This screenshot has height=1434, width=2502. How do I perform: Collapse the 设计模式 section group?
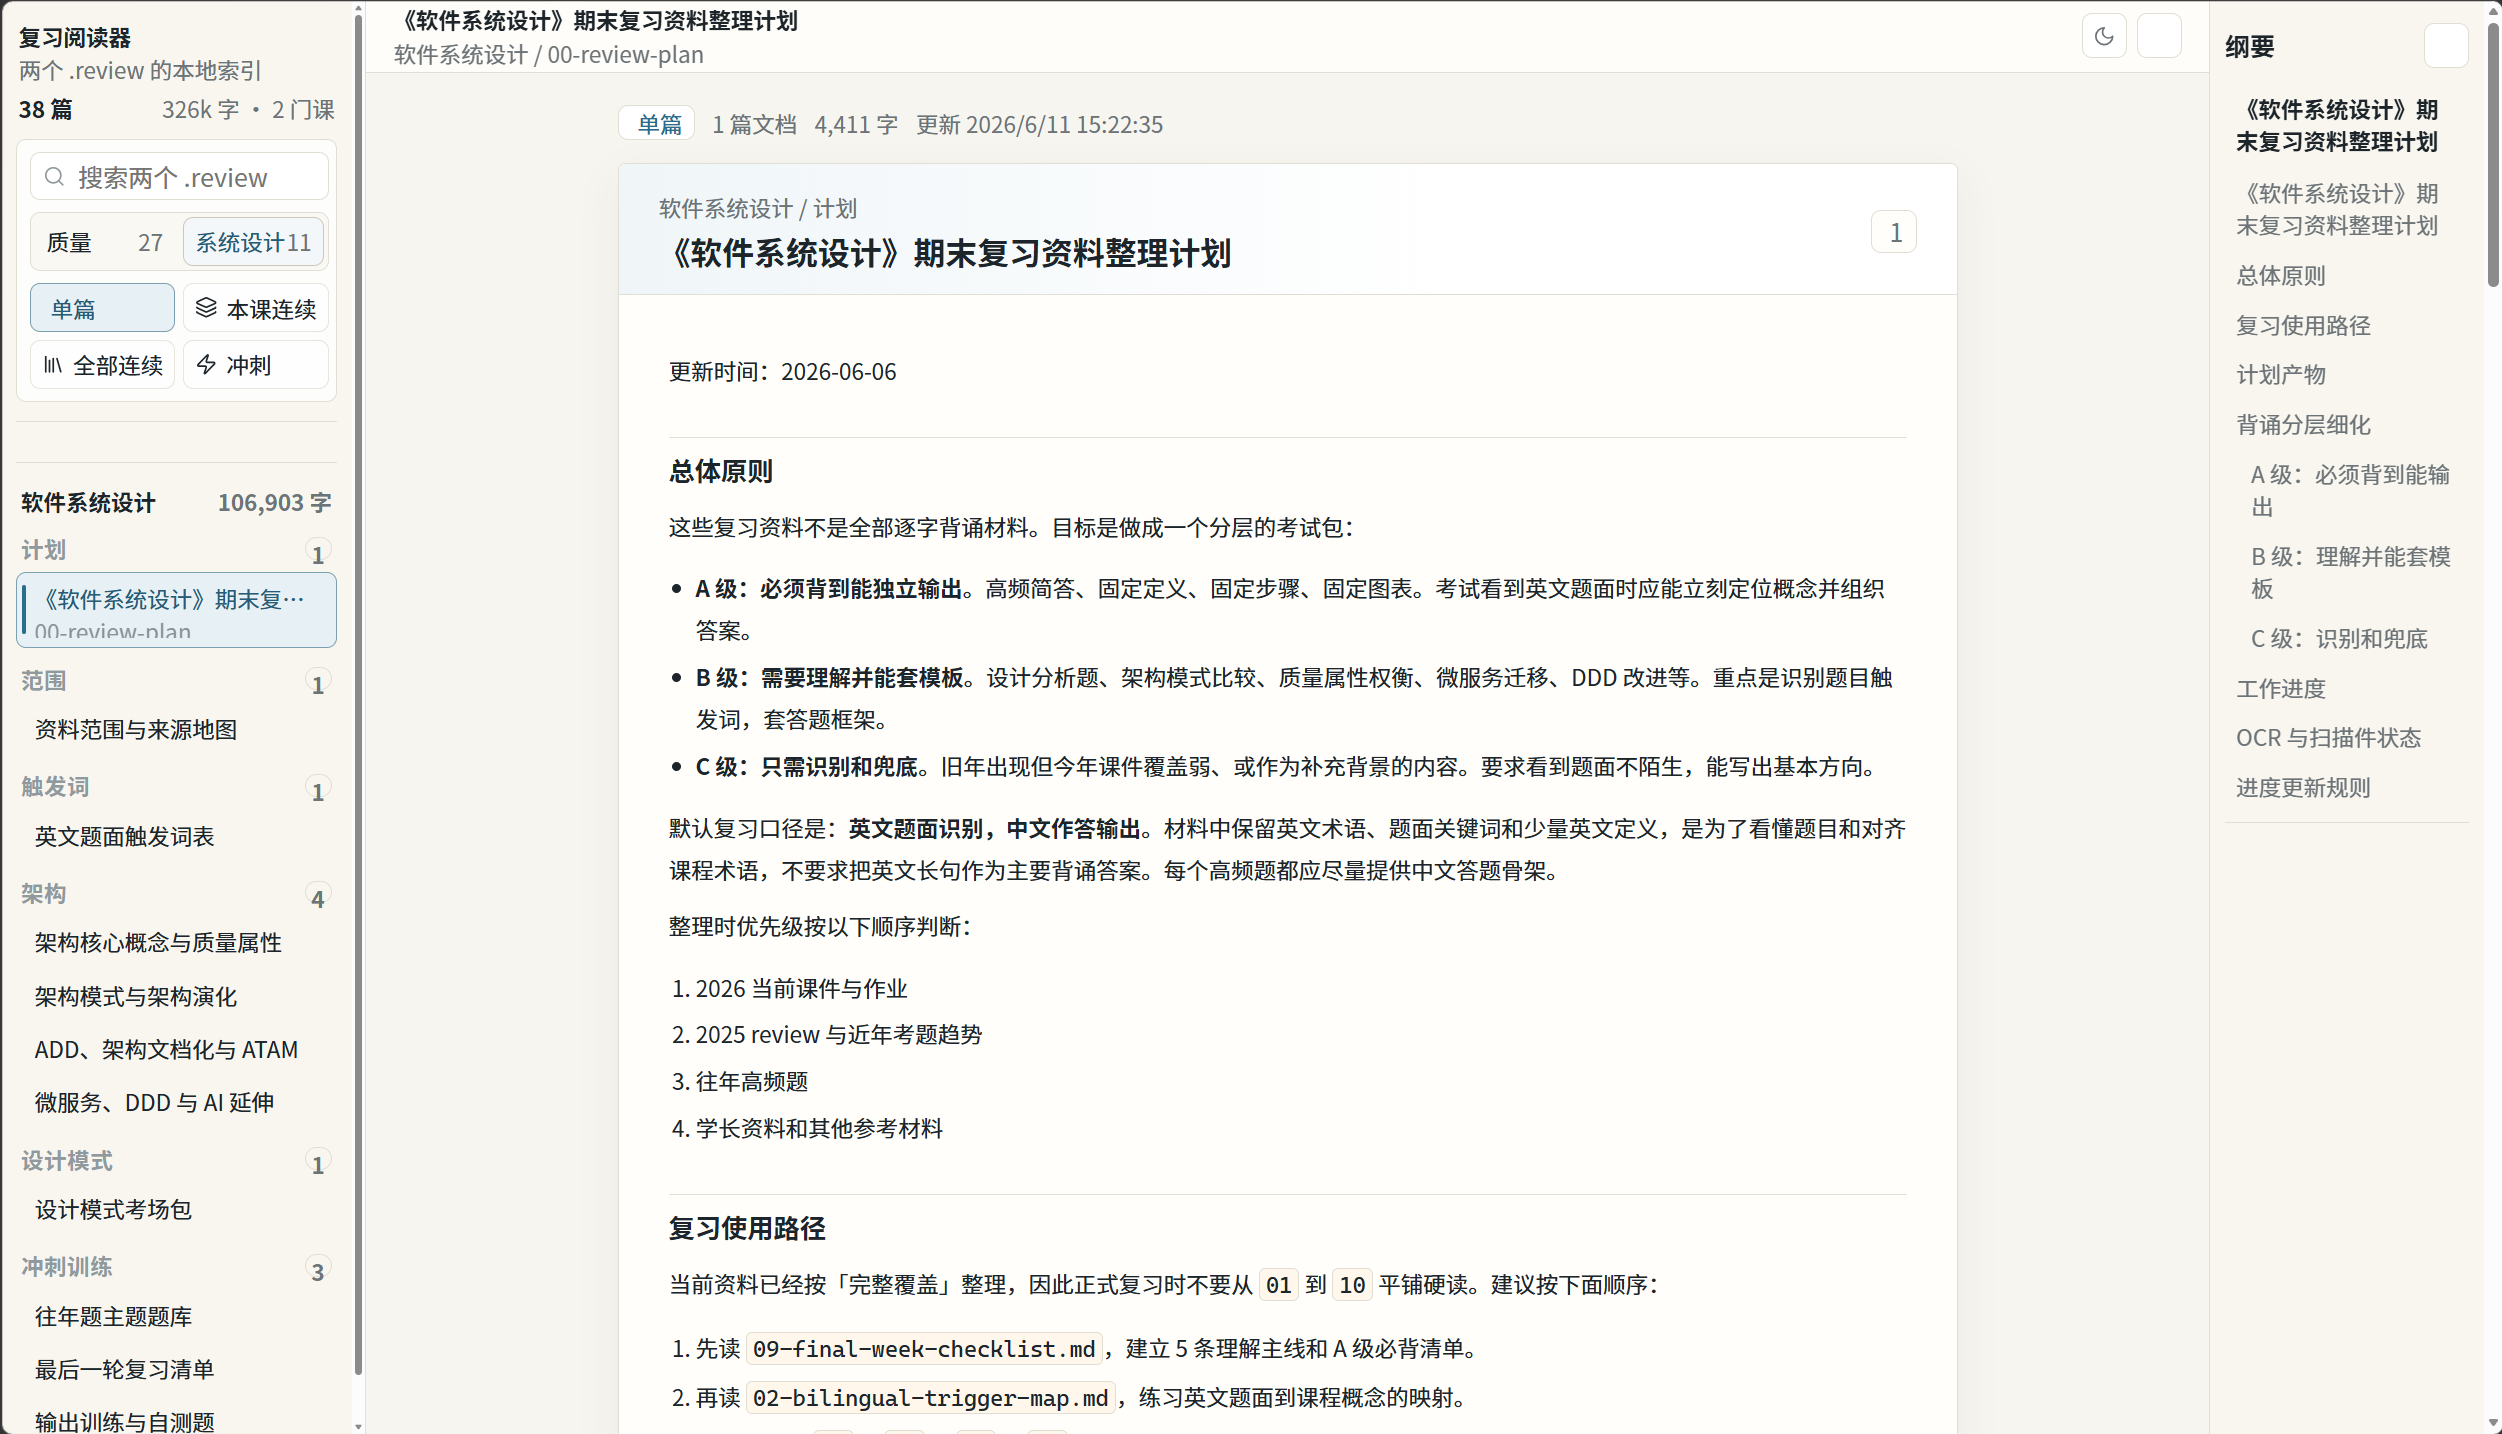point(176,1162)
